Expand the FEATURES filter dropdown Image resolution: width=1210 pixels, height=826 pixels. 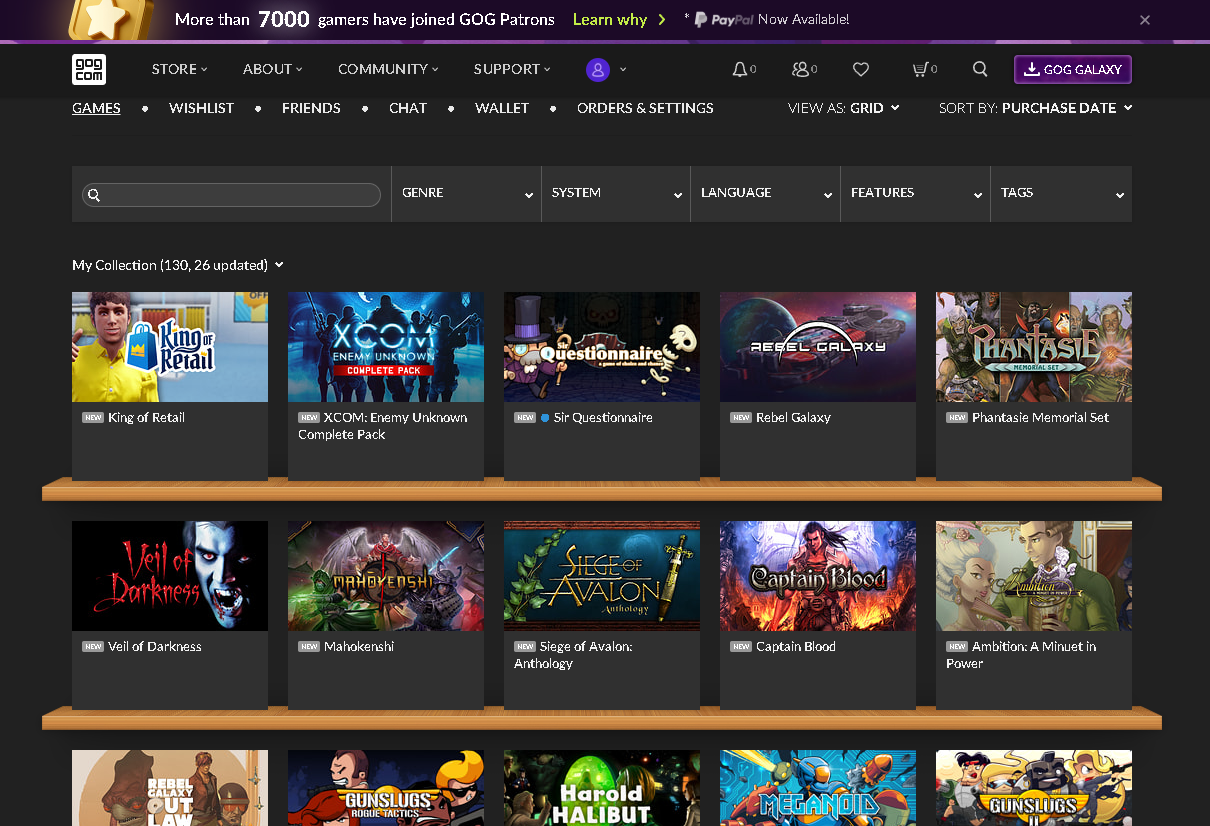click(916, 193)
